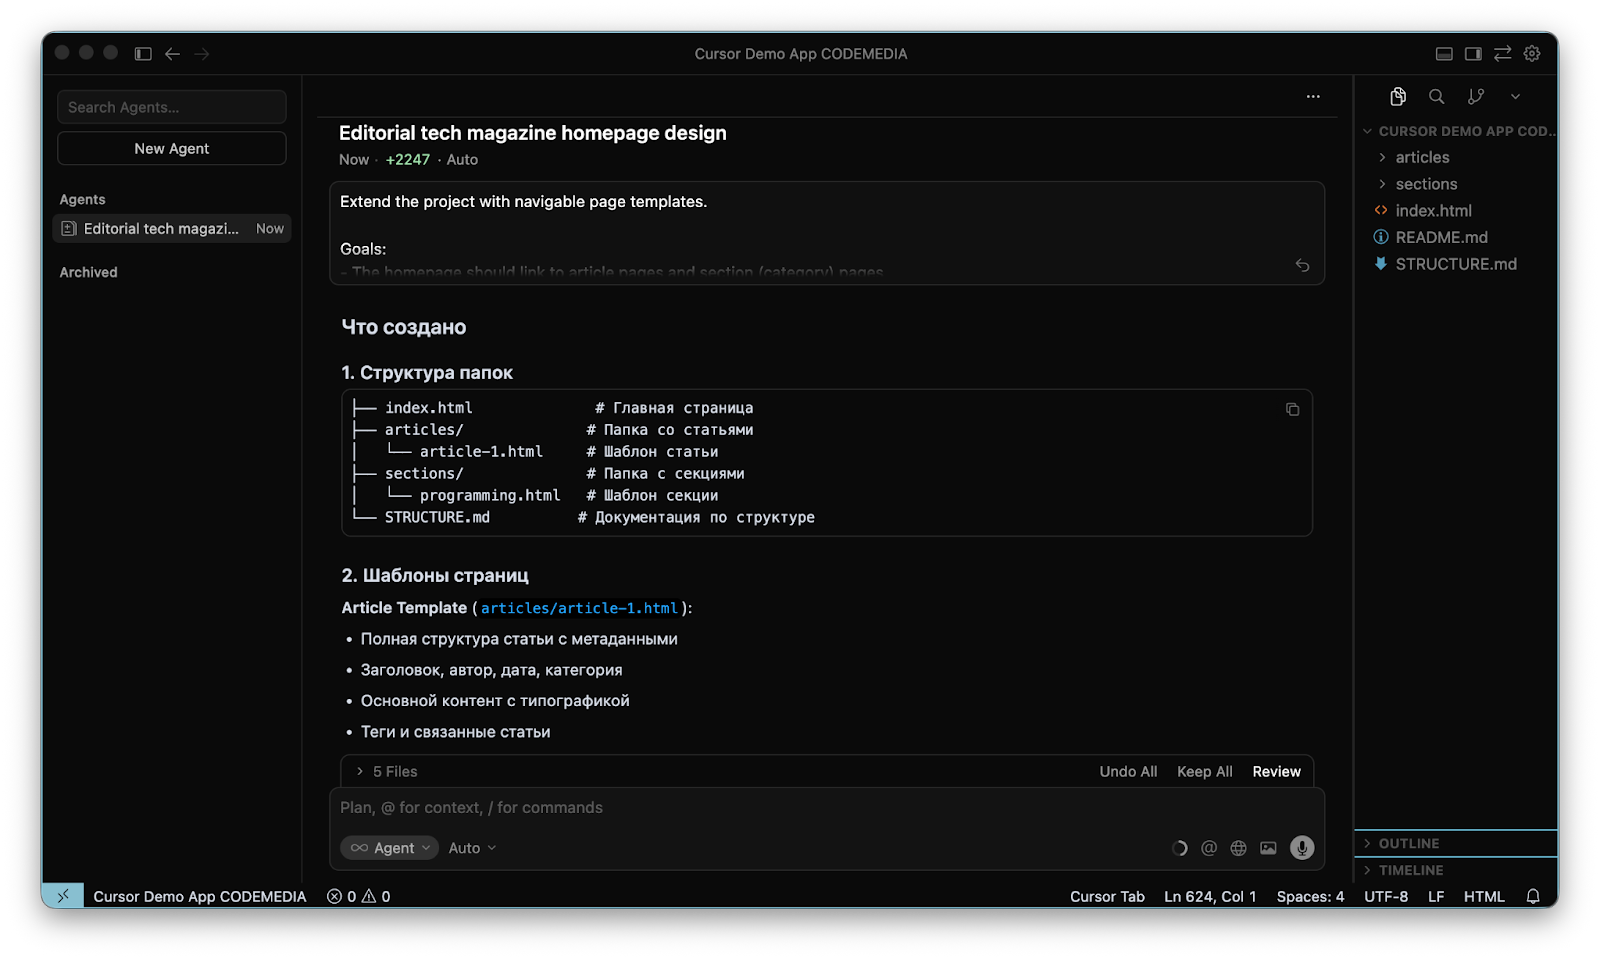The image size is (1600, 959).
Task: Expand the 5 Files changes list
Action: tap(388, 772)
